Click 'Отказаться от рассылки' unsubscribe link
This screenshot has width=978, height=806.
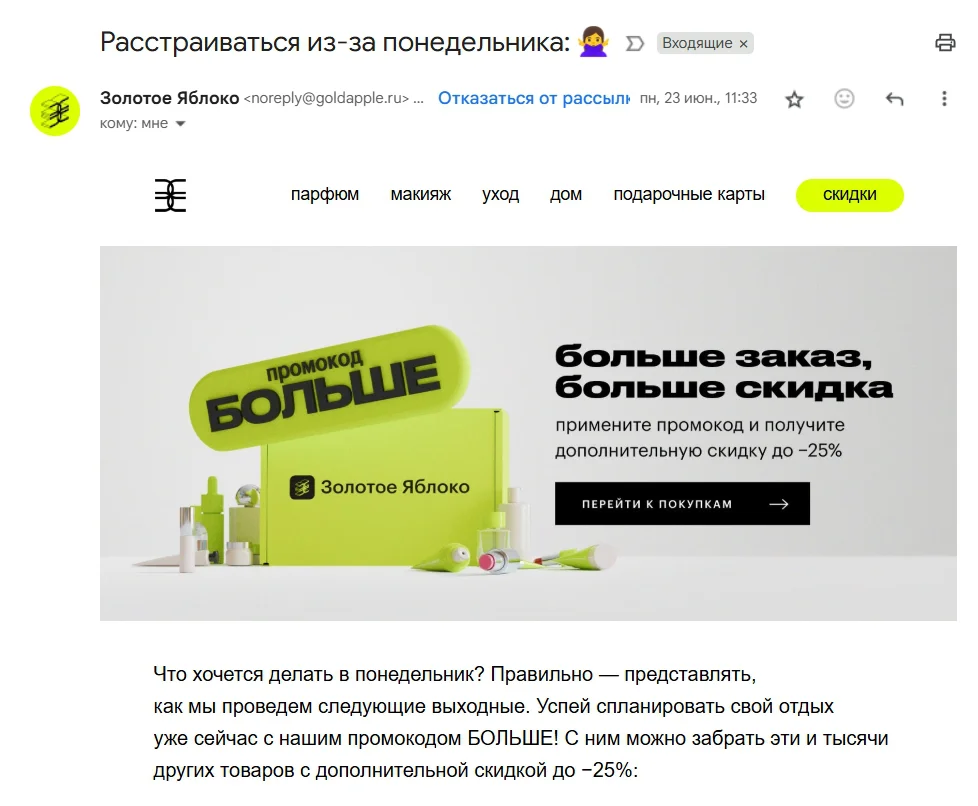(x=534, y=99)
